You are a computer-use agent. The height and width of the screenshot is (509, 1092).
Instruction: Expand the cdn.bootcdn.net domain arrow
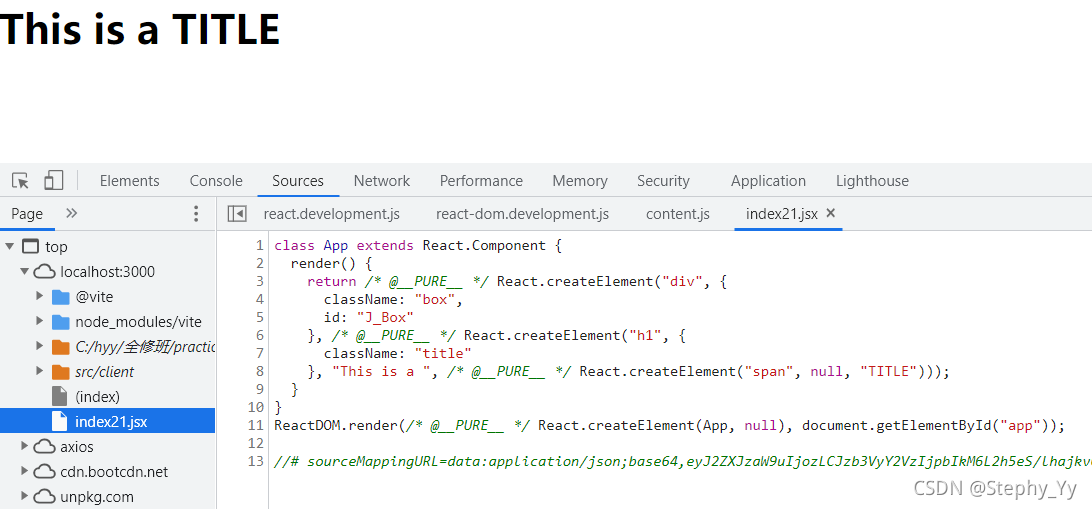24,471
